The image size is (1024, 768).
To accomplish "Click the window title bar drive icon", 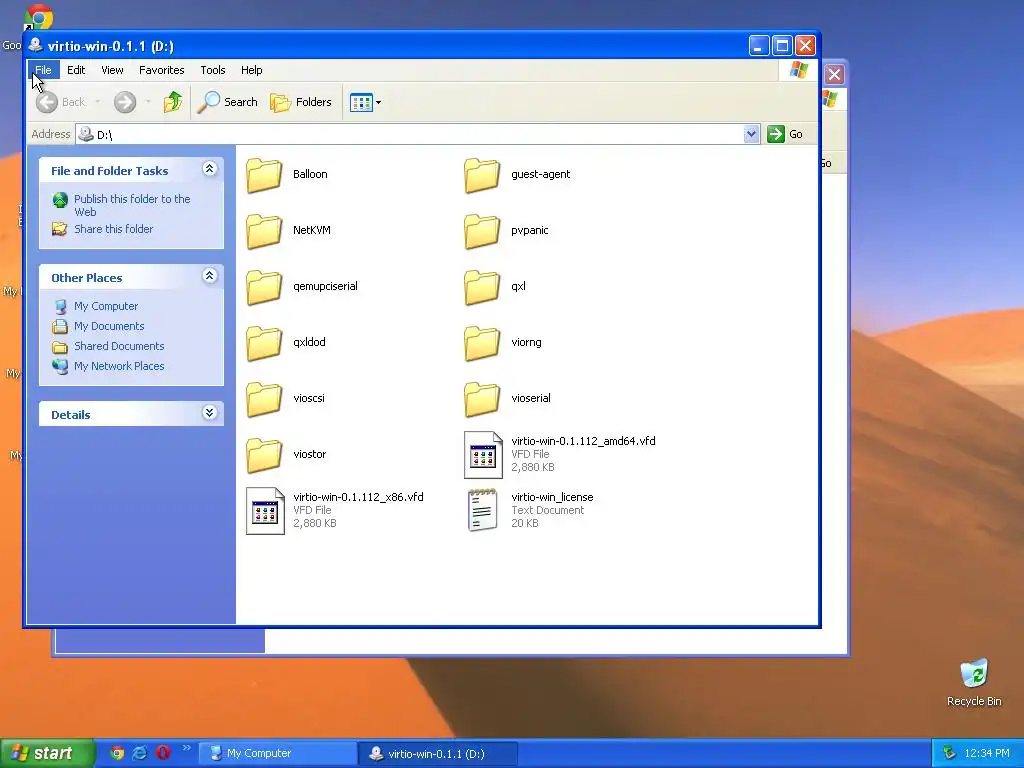I will pyautogui.click(x=35, y=45).
